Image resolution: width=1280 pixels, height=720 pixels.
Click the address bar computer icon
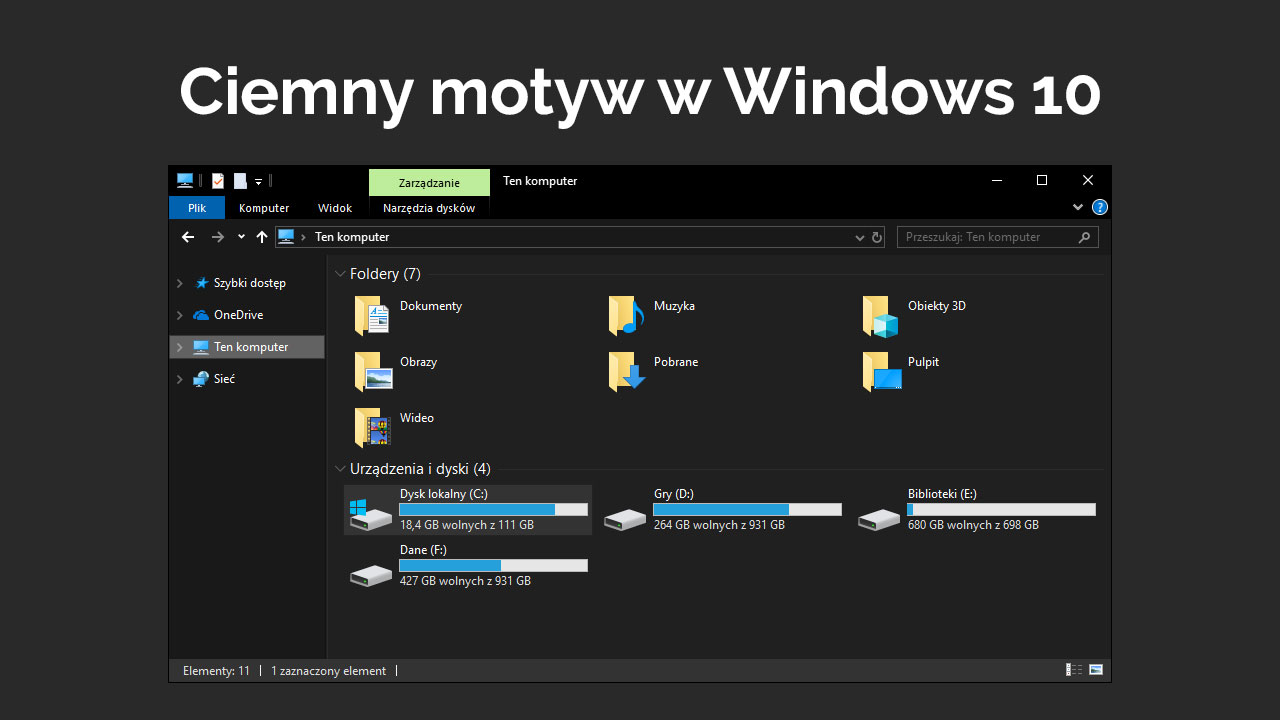[x=286, y=237]
